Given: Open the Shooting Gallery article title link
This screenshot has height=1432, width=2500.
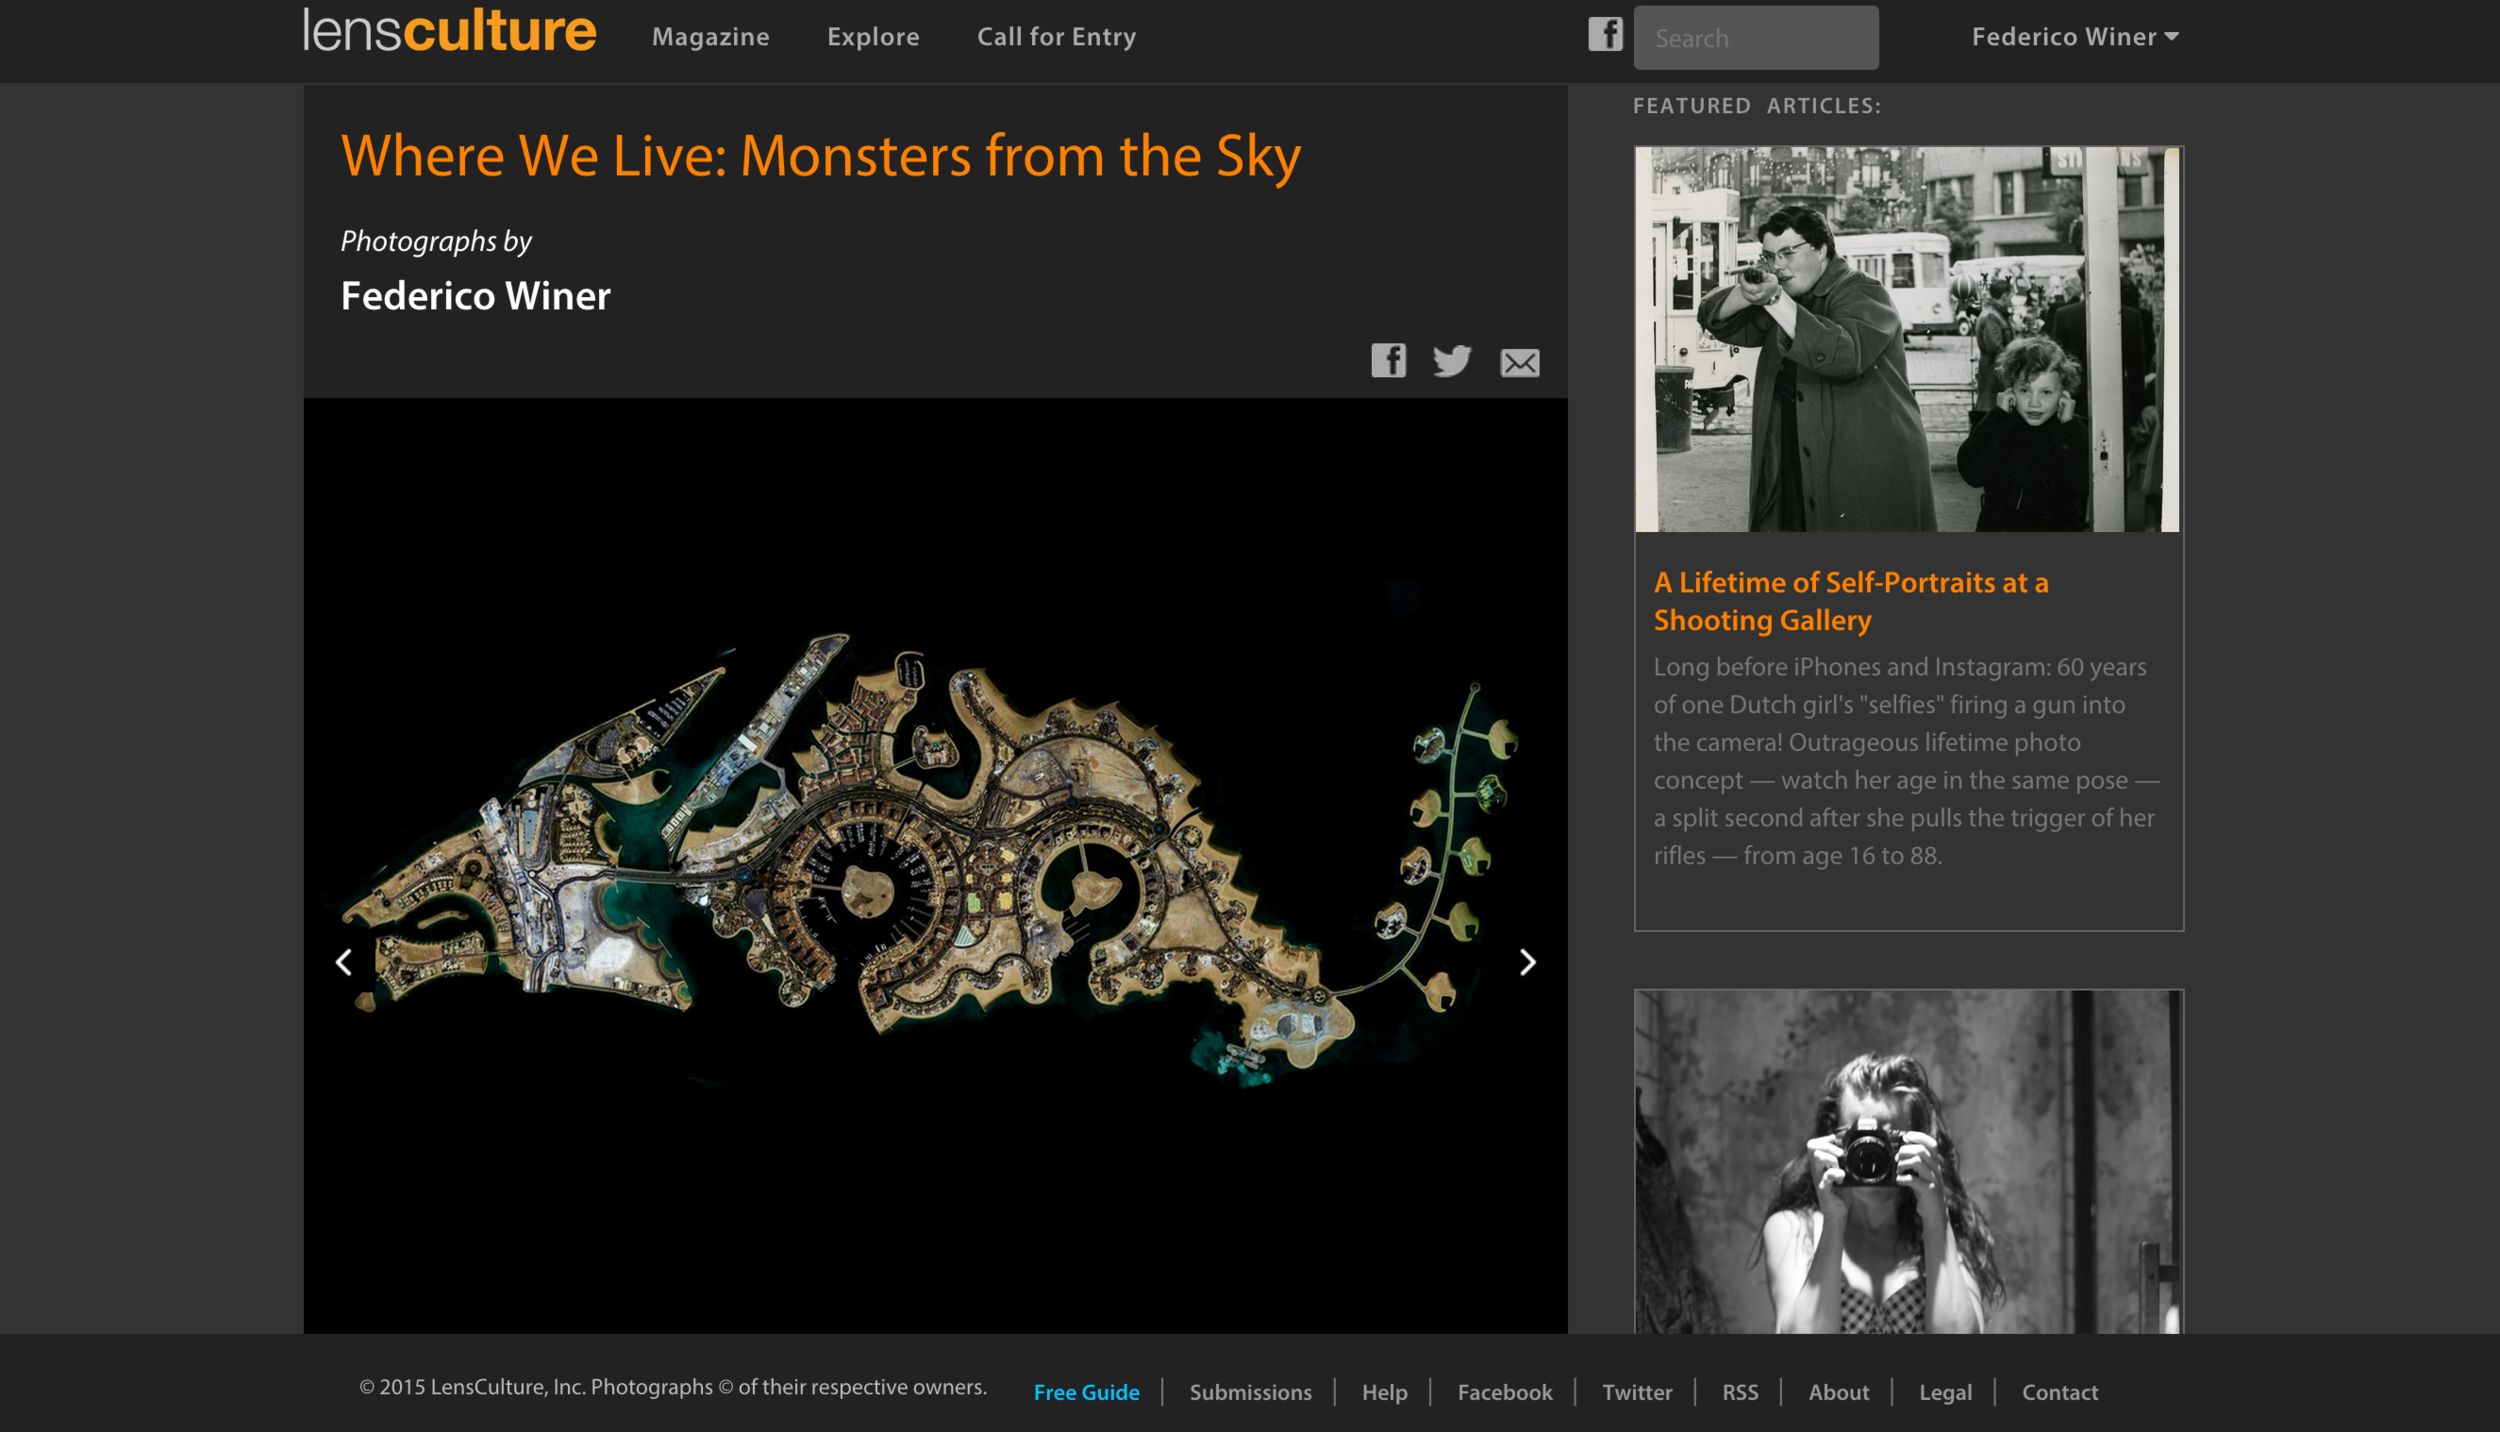Looking at the screenshot, I should click(1851, 601).
